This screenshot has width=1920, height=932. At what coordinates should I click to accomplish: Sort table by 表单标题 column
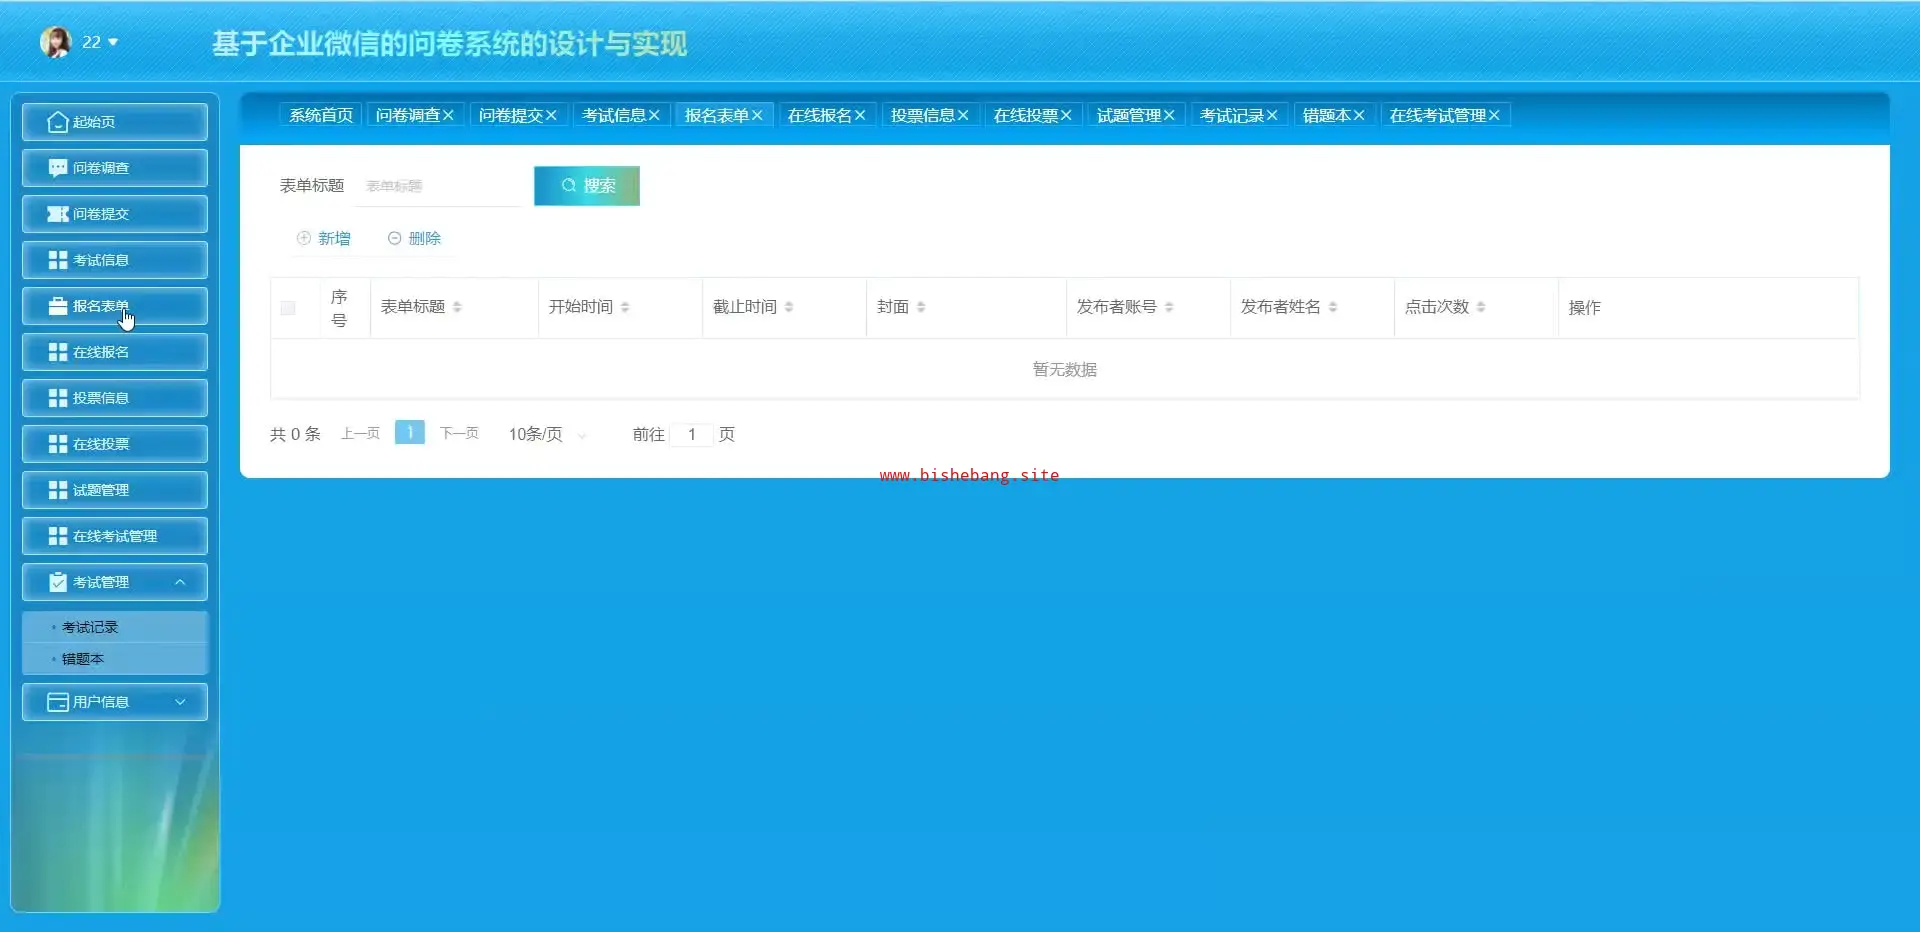point(457,307)
